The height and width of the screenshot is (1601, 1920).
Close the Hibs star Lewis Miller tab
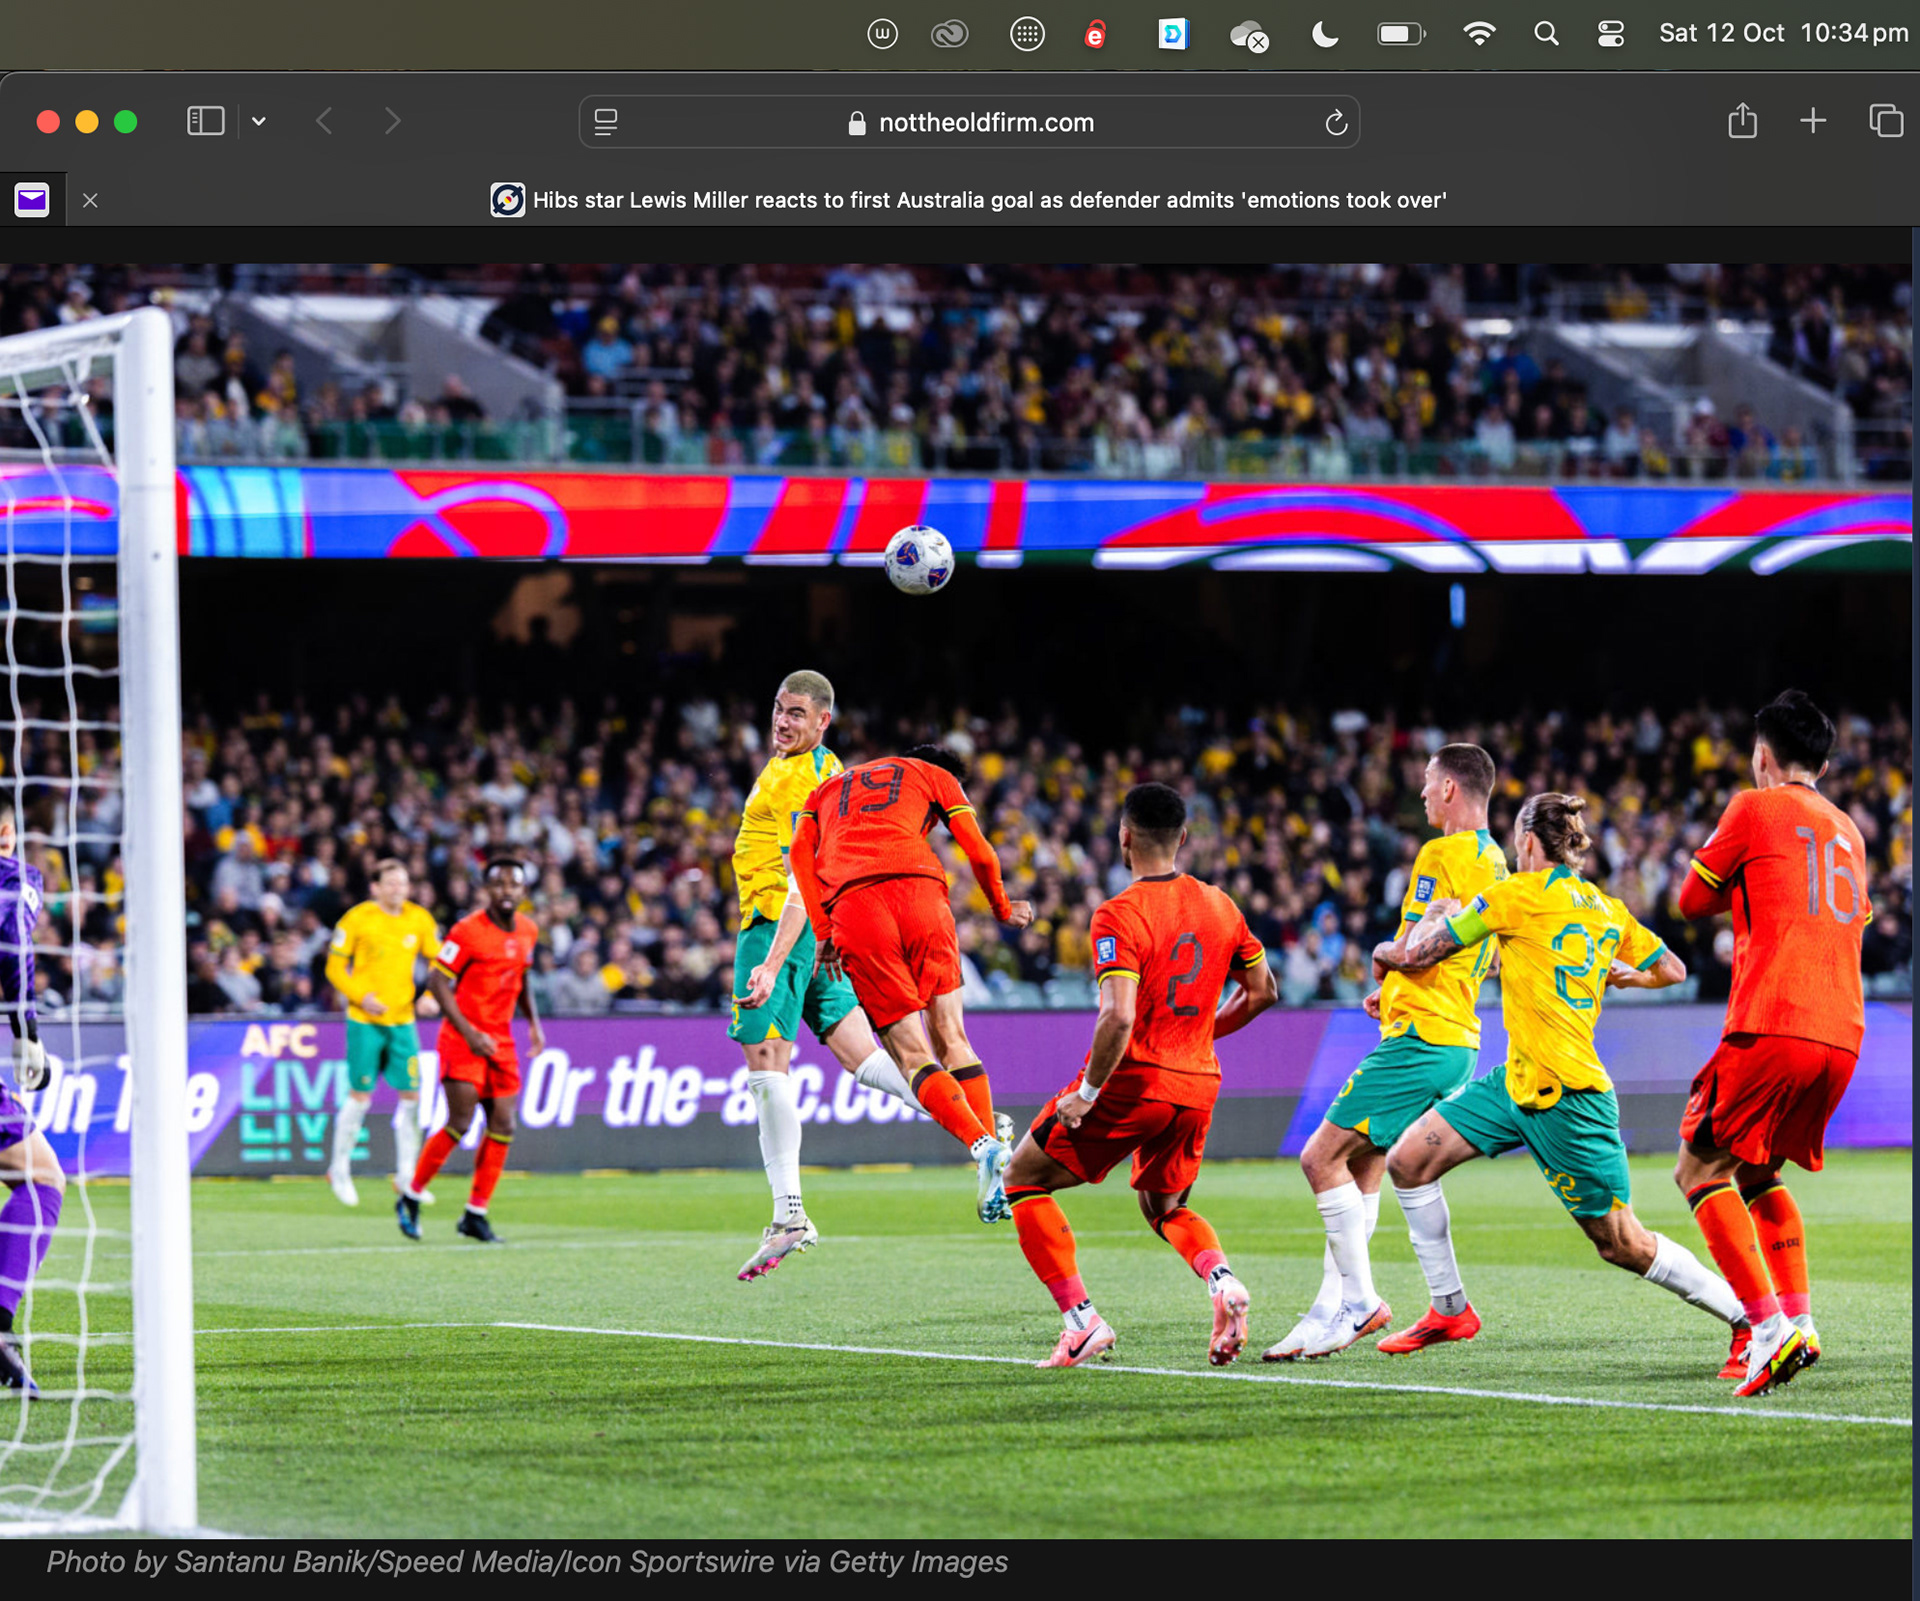[x=90, y=200]
